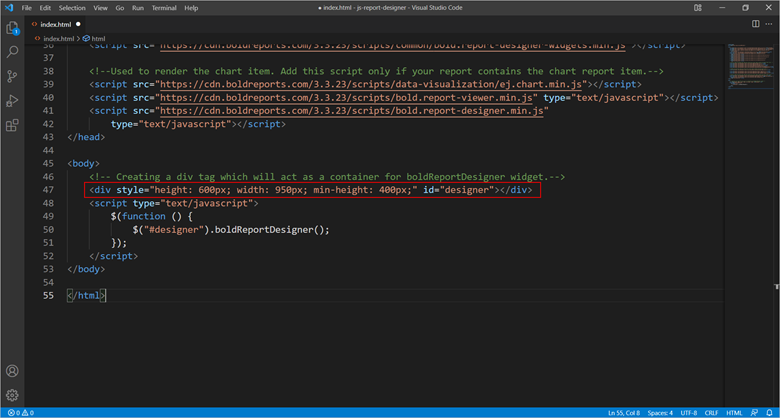Screen dimensions: 780x418
Task: Click script type line 48 code
Action: coord(174,203)
